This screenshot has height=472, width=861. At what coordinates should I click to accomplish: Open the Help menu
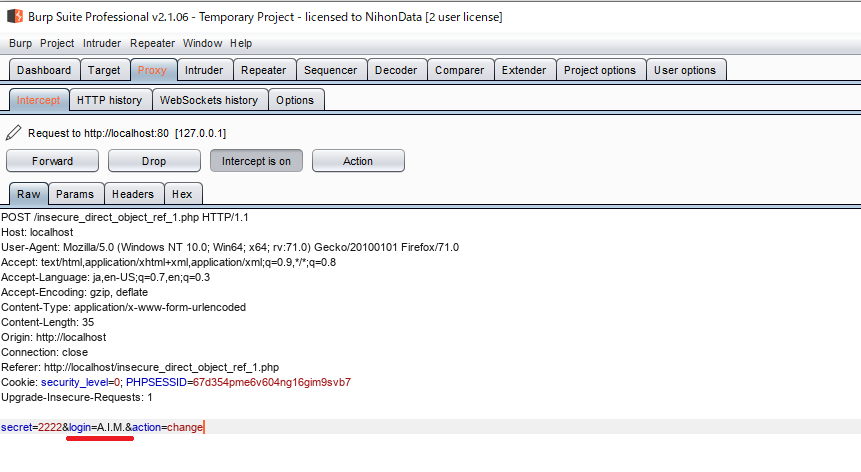[241, 43]
